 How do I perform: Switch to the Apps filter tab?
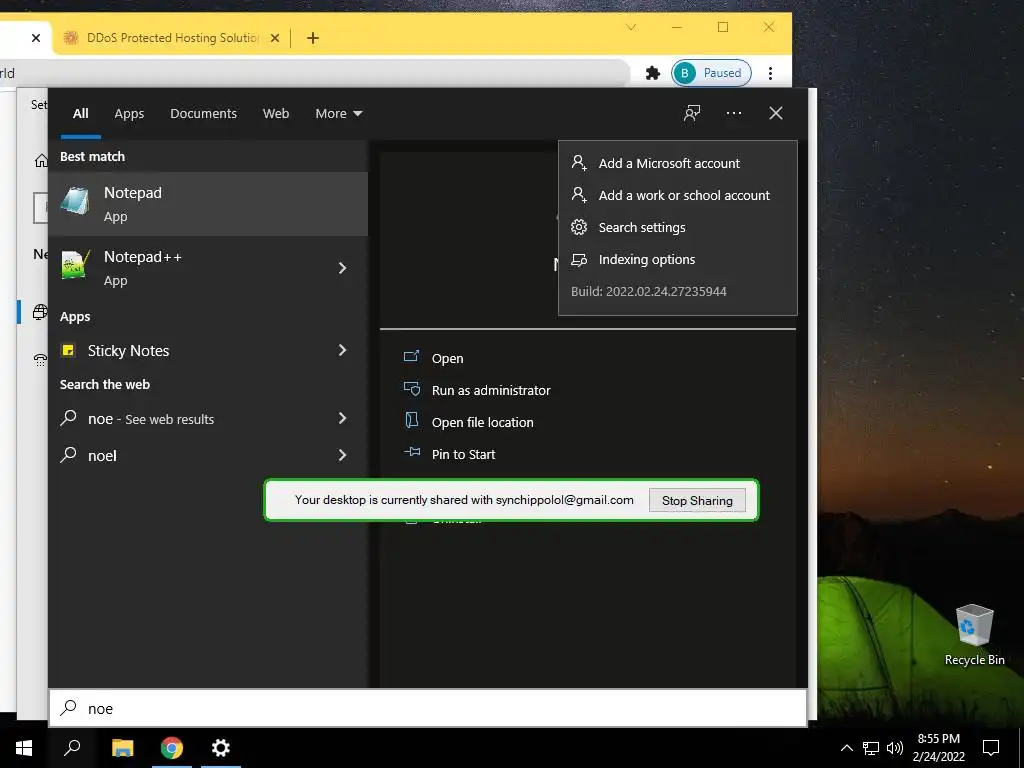[129, 114]
